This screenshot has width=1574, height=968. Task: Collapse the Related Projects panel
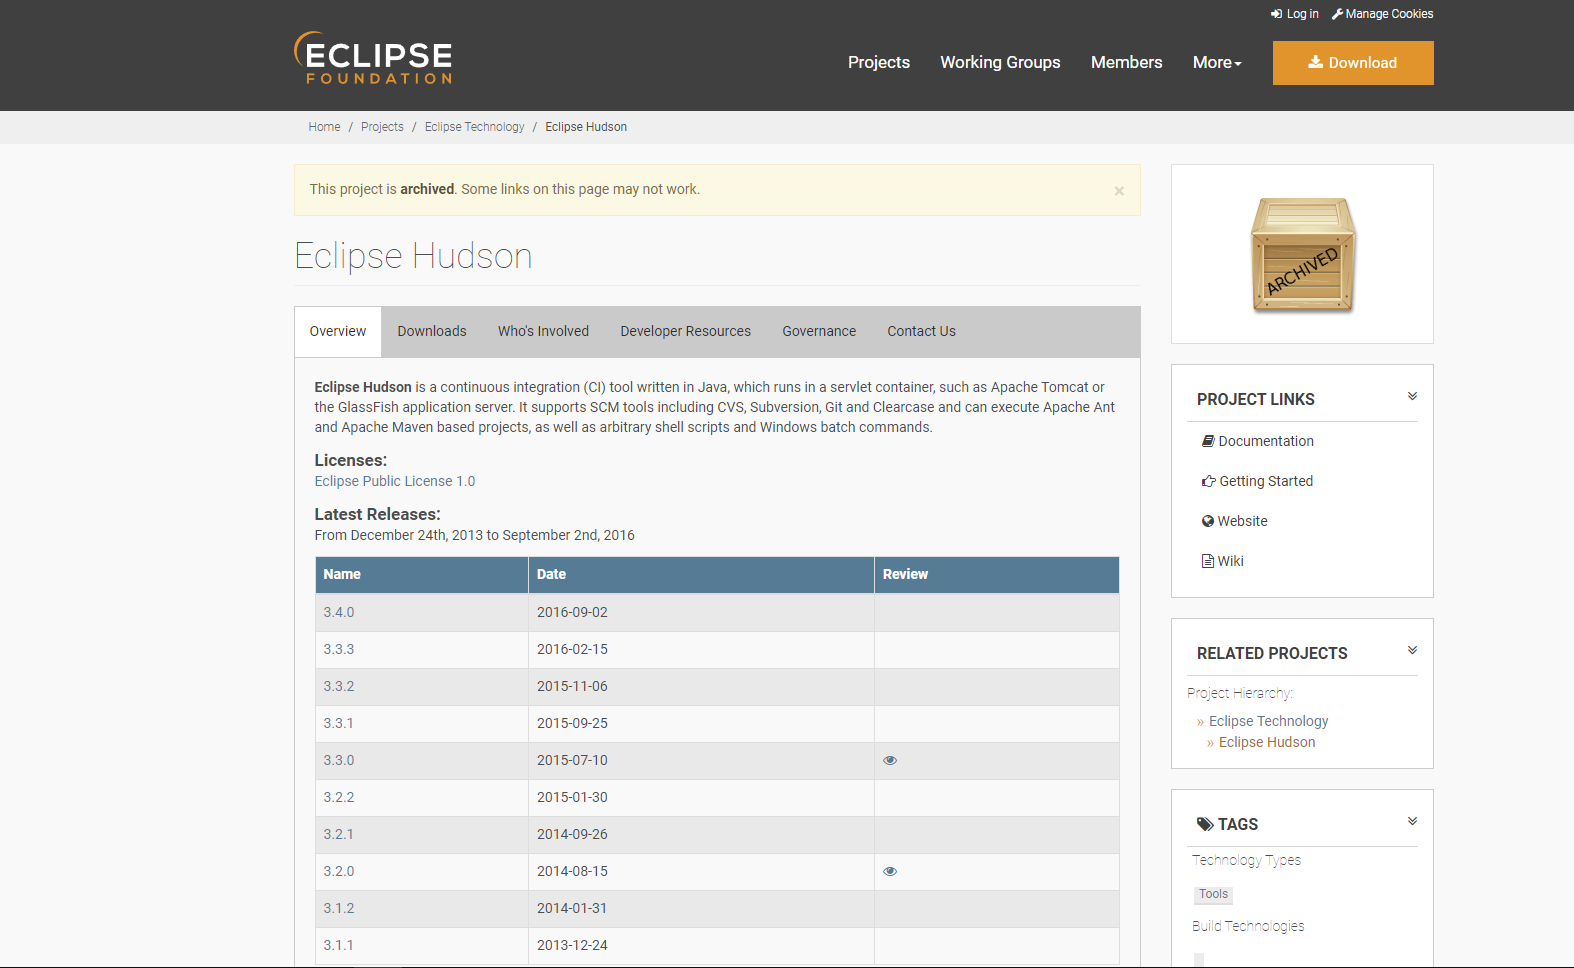pyautogui.click(x=1412, y=650)
